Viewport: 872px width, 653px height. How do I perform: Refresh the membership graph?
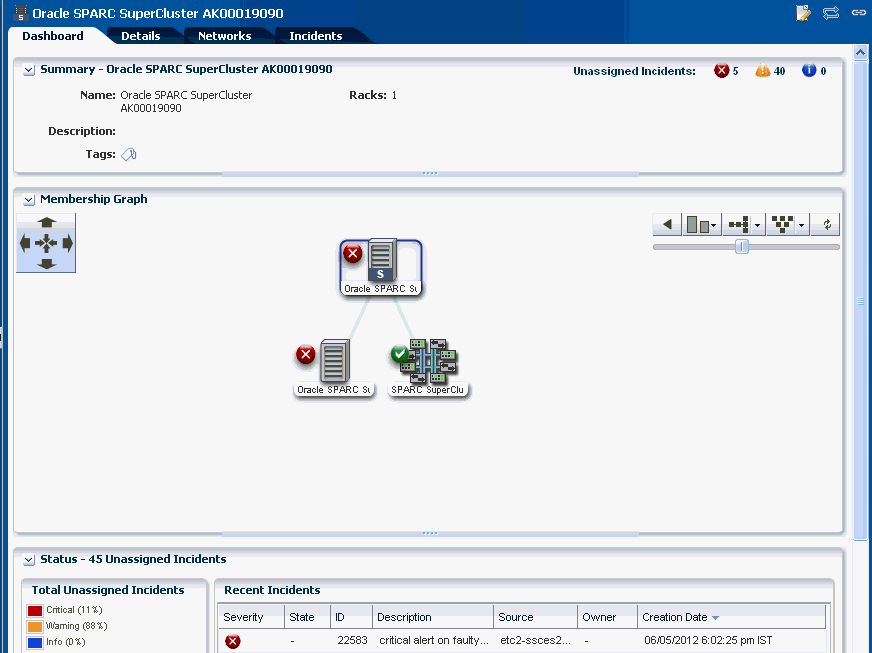[826, 225]
